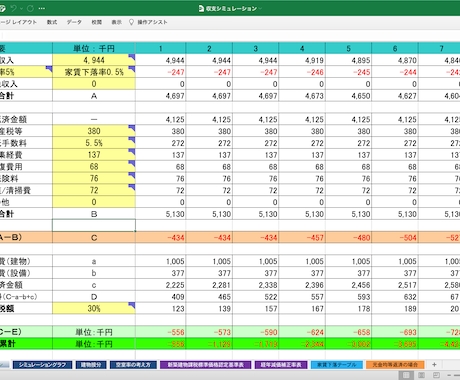Select the yellow 68 repair cost cell
Viewport: 460px width, 380px height.
[94, 166]
